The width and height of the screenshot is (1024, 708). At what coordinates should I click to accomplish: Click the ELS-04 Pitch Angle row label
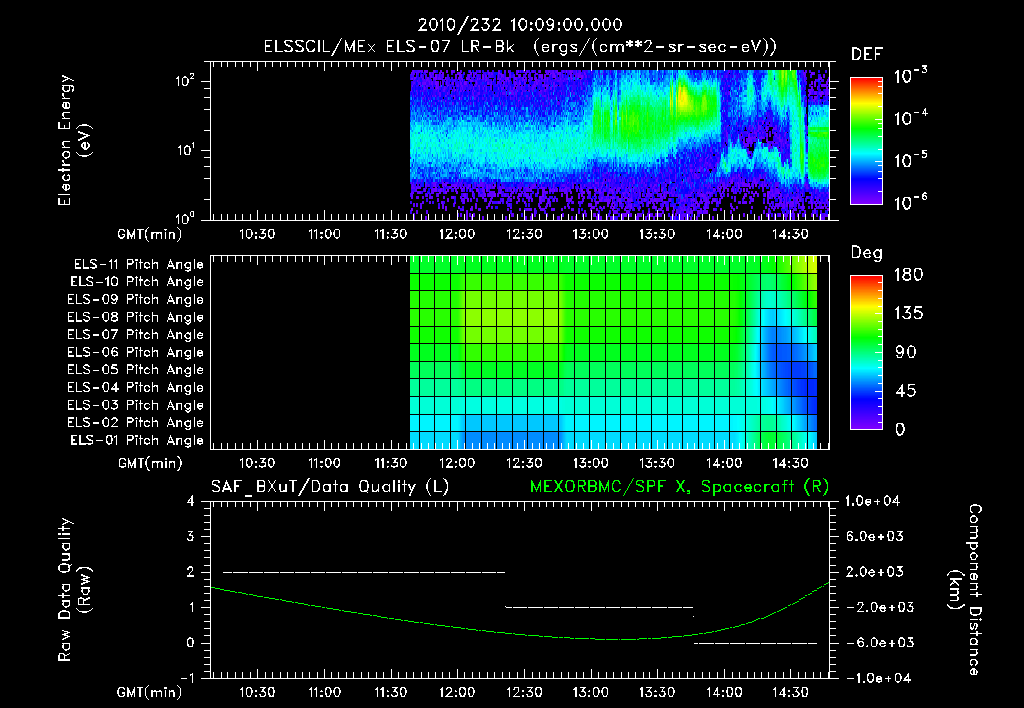tap(135, 387)
